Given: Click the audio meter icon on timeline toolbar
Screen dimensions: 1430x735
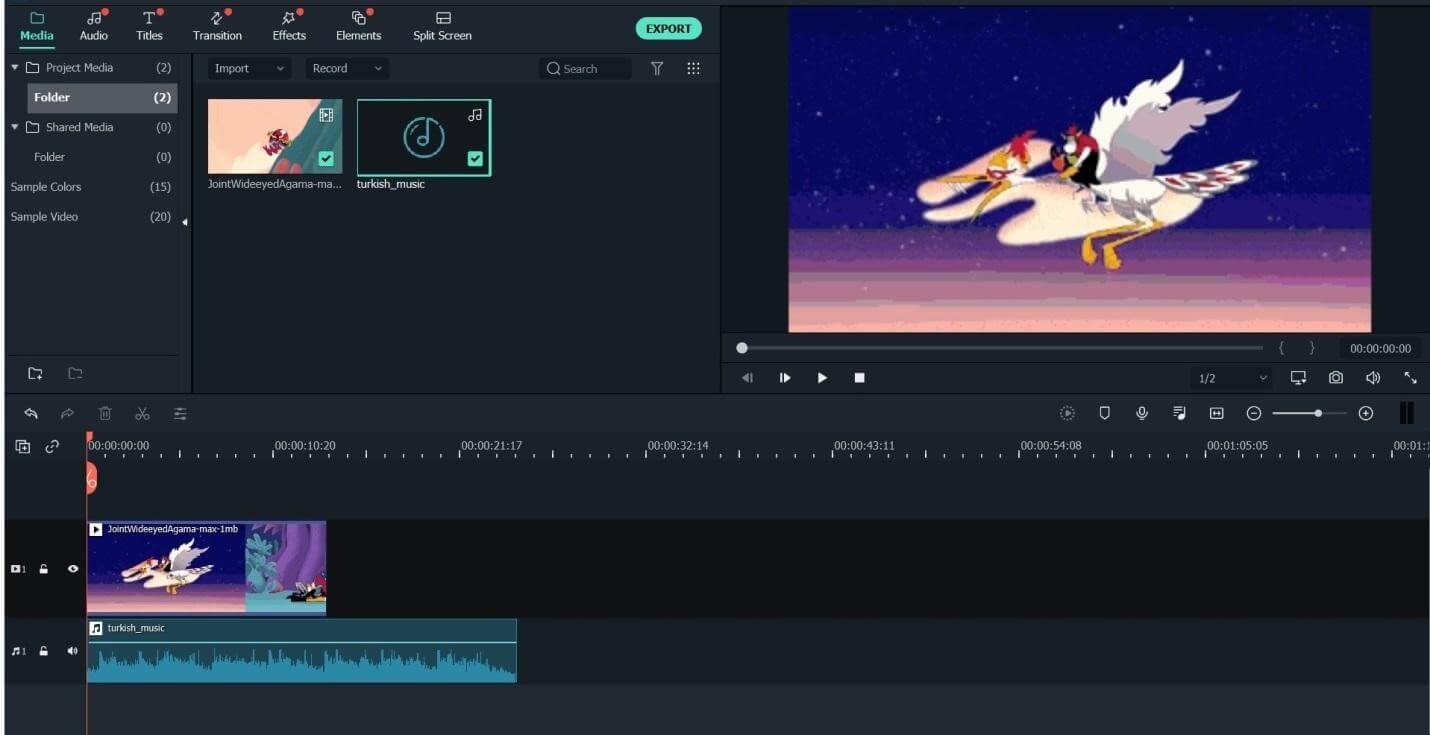Looking at the screenshot, I should 1406,413.
